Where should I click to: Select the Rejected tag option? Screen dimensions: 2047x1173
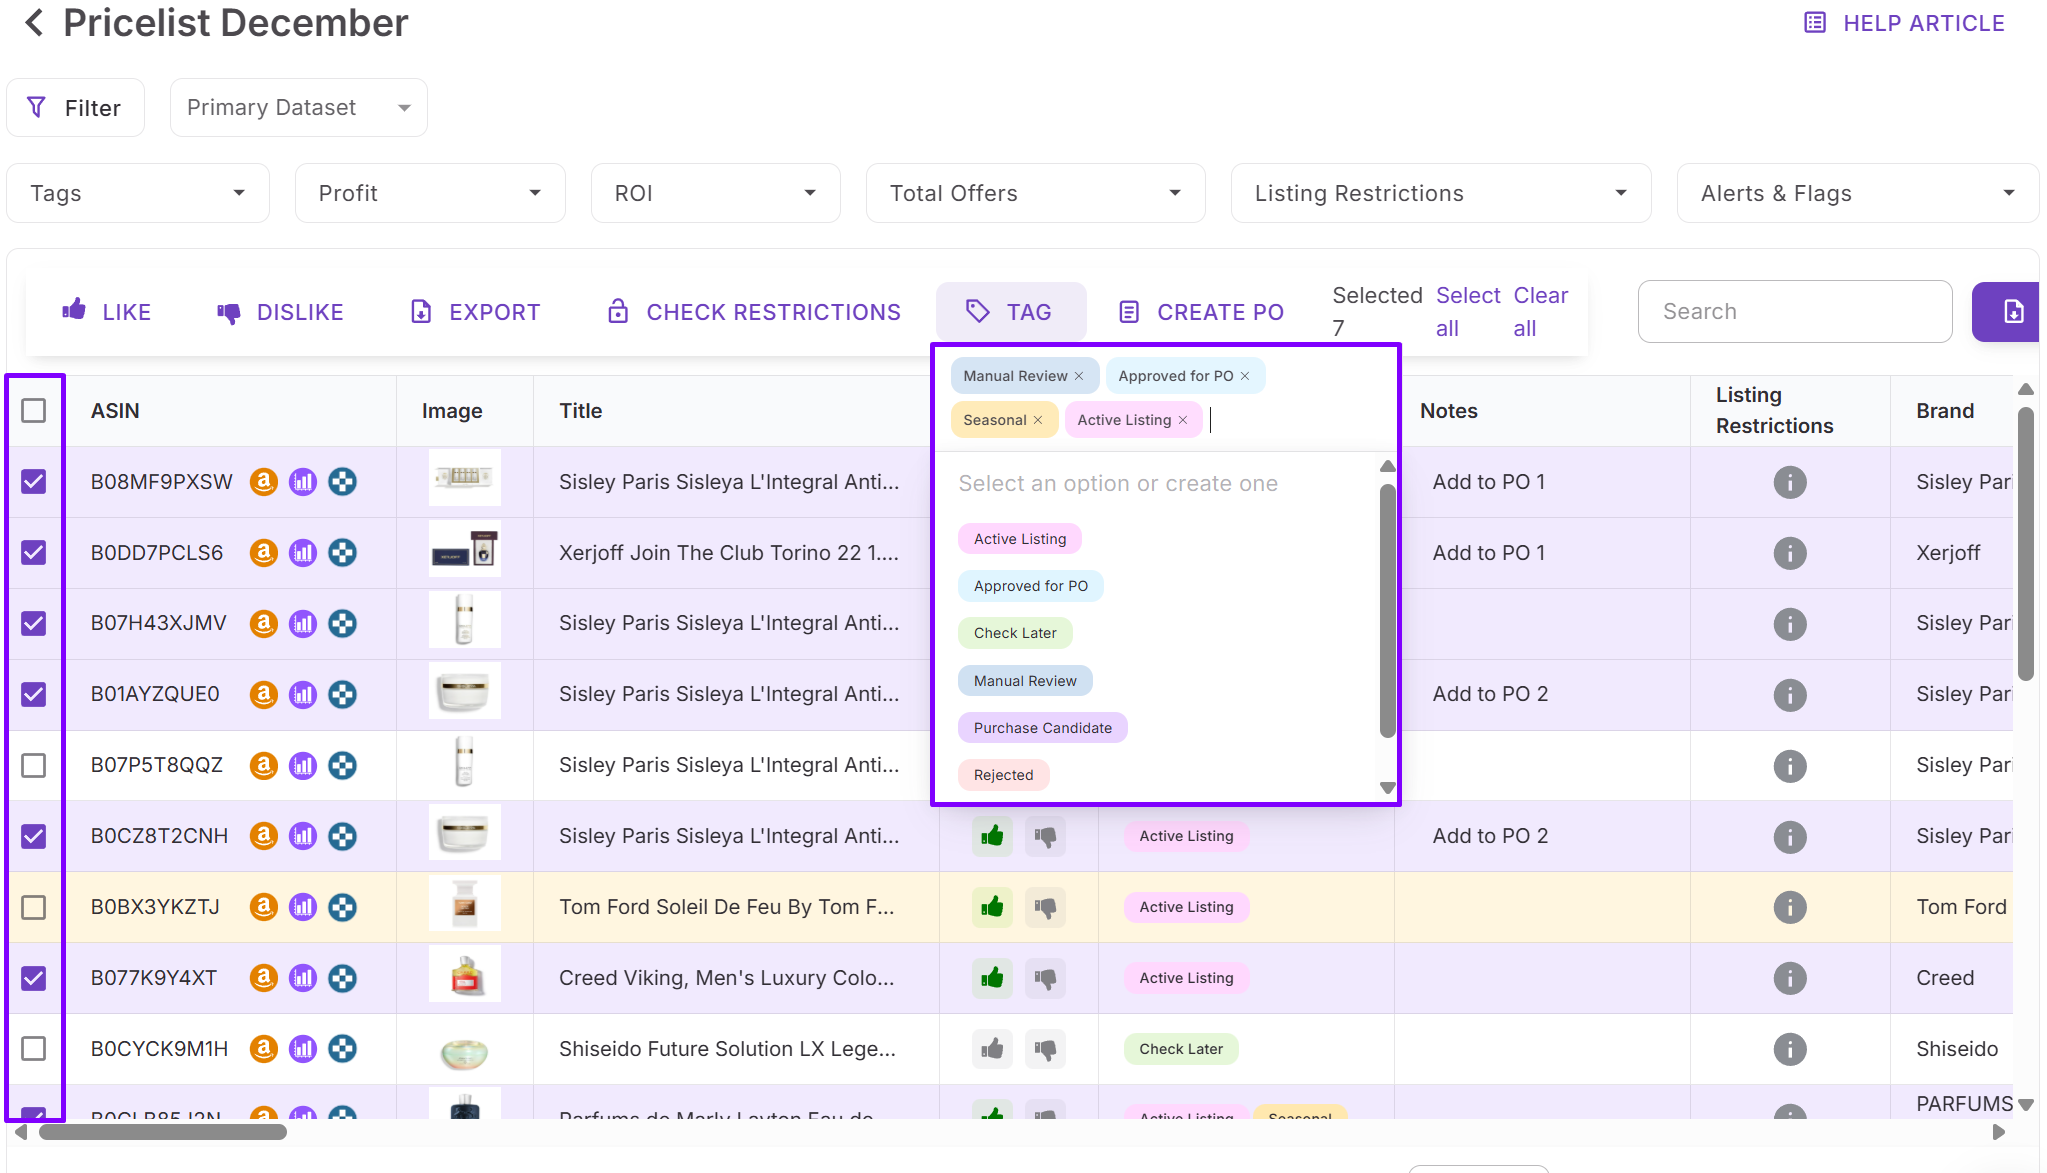coord(1002,774)
